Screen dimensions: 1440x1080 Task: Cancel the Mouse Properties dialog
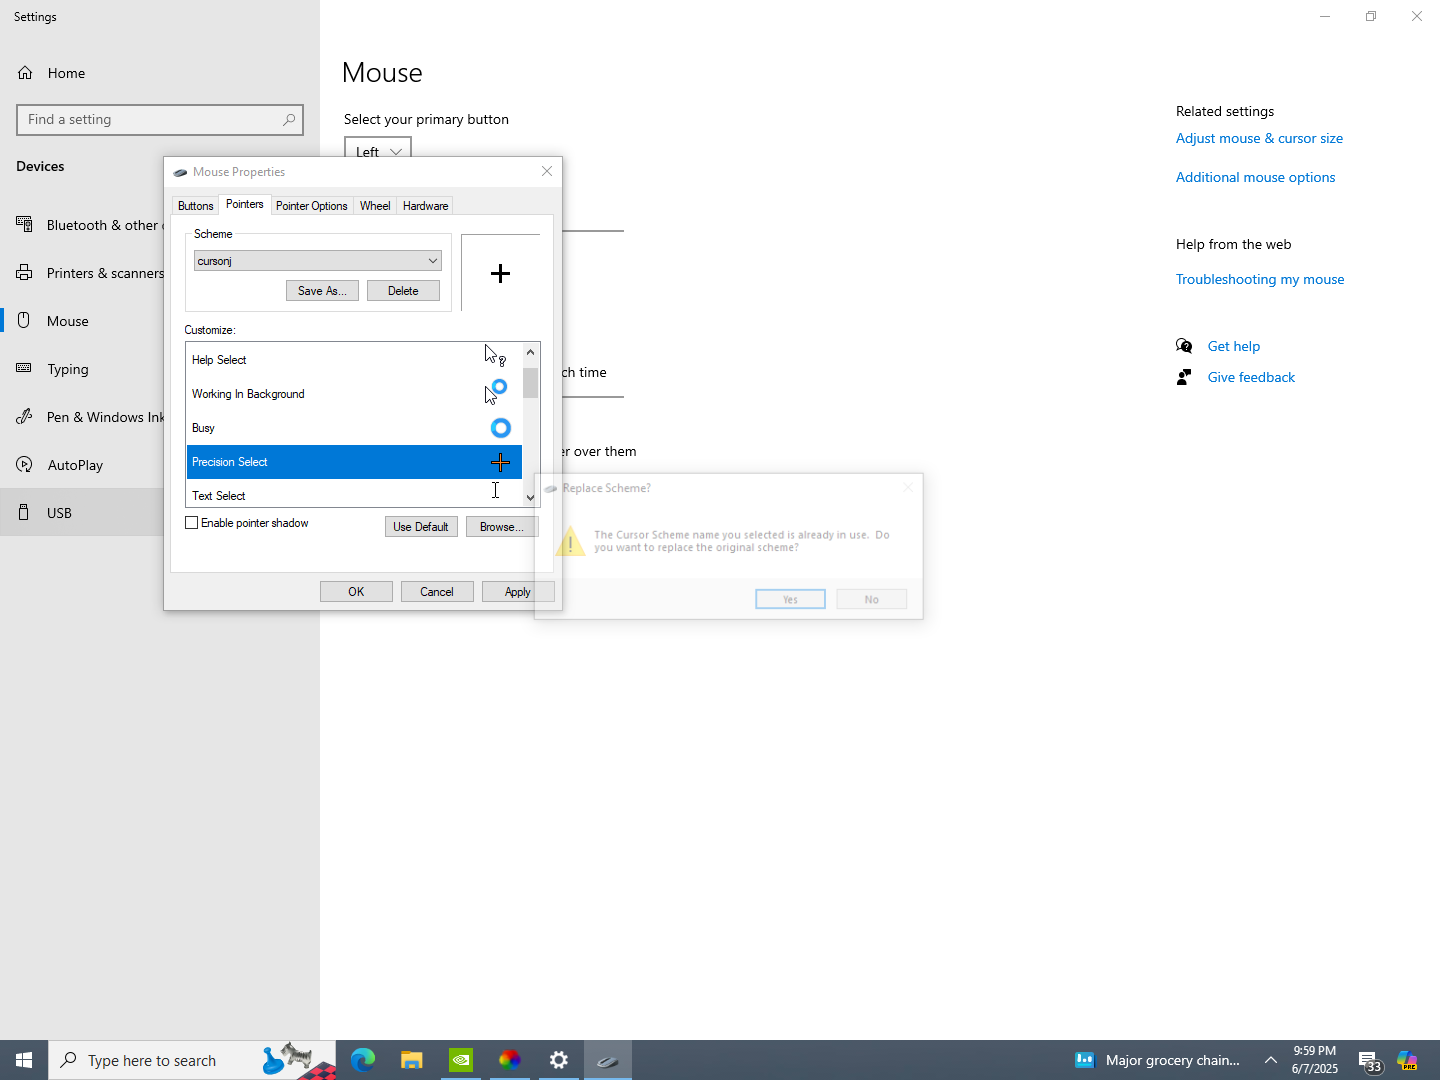tap(437, 592)
